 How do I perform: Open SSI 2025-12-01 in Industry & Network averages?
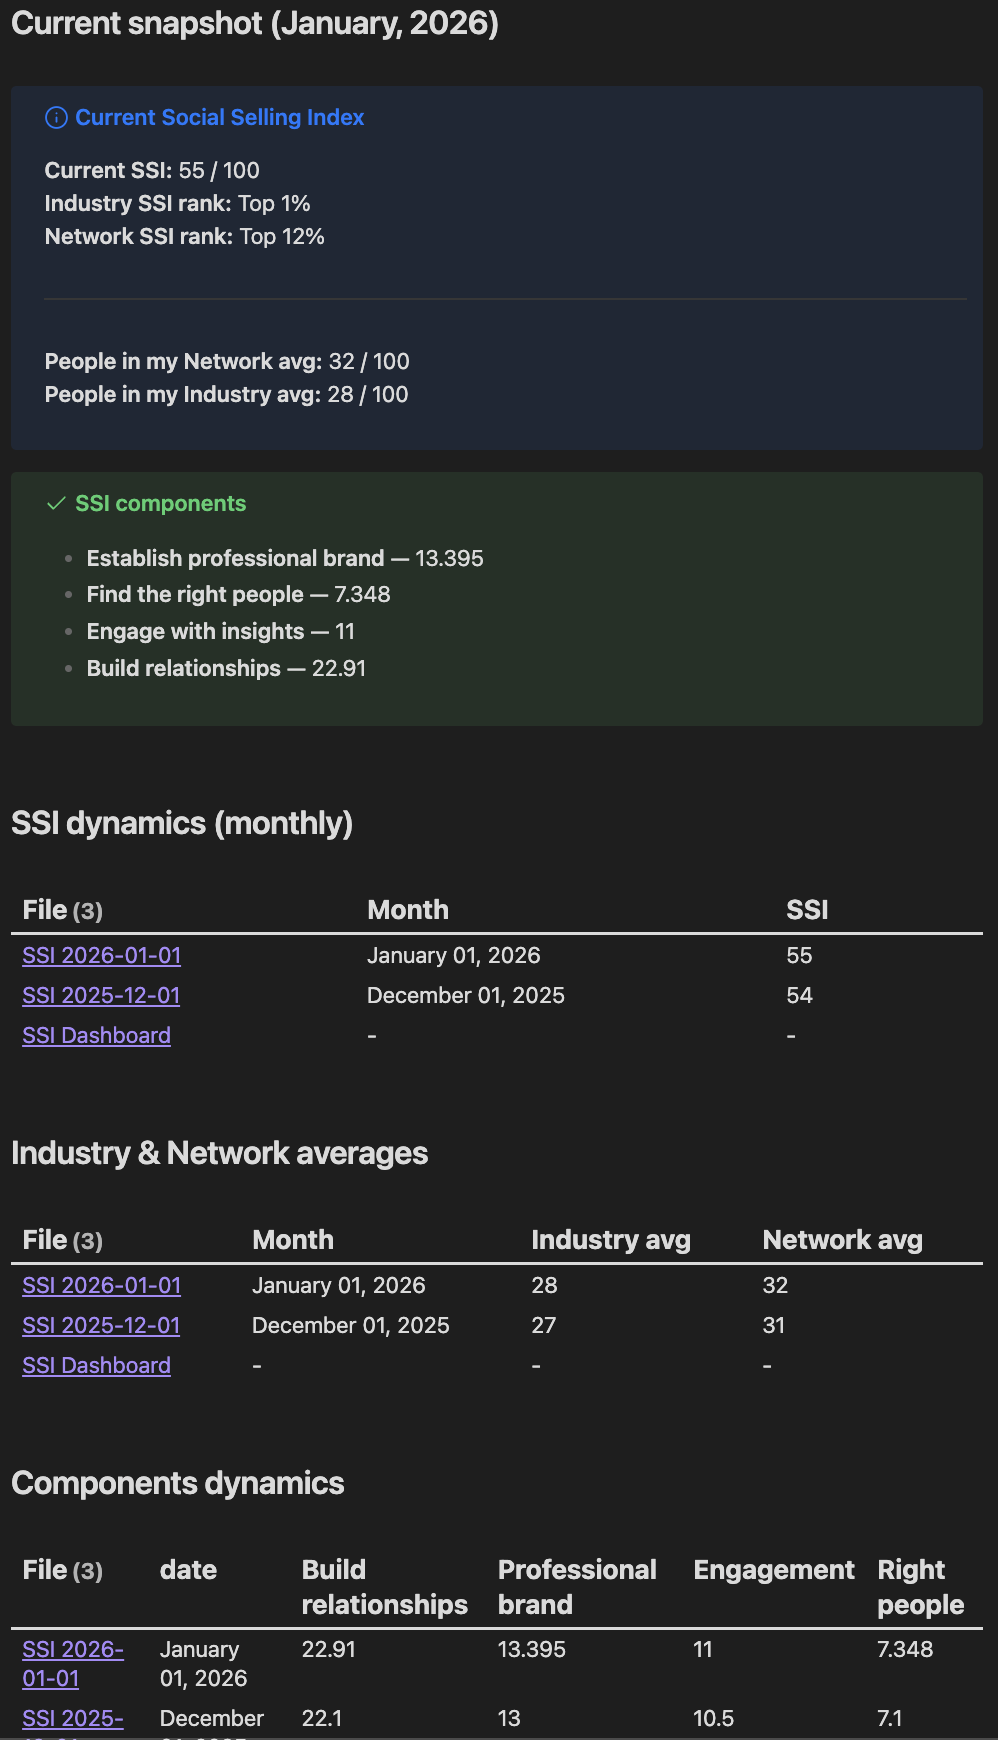(x=101, y=1326)
